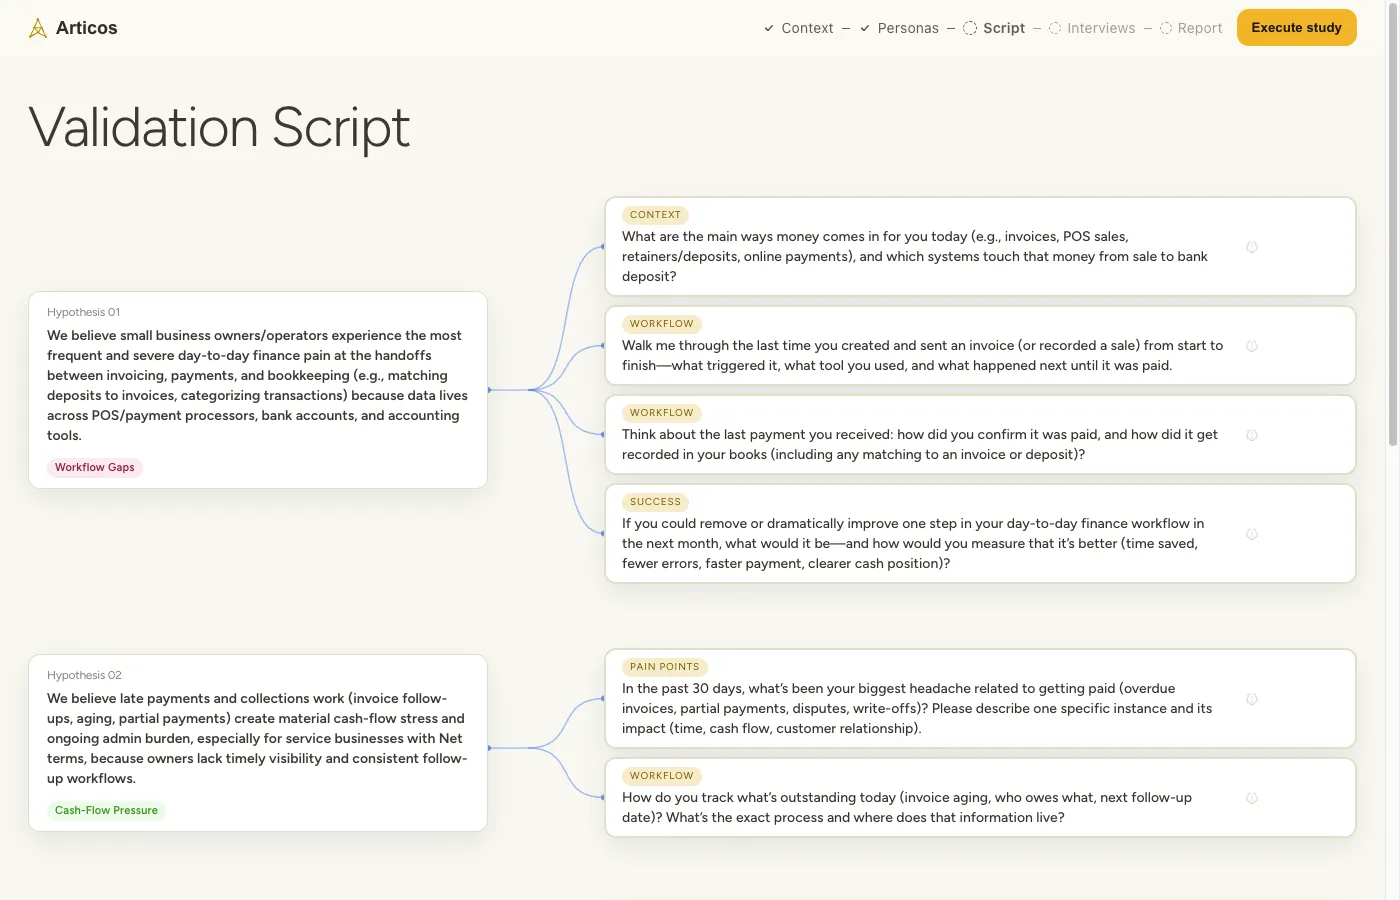
Task: Click the vertical page scrollbar
Action: (x=1393, y=223)
